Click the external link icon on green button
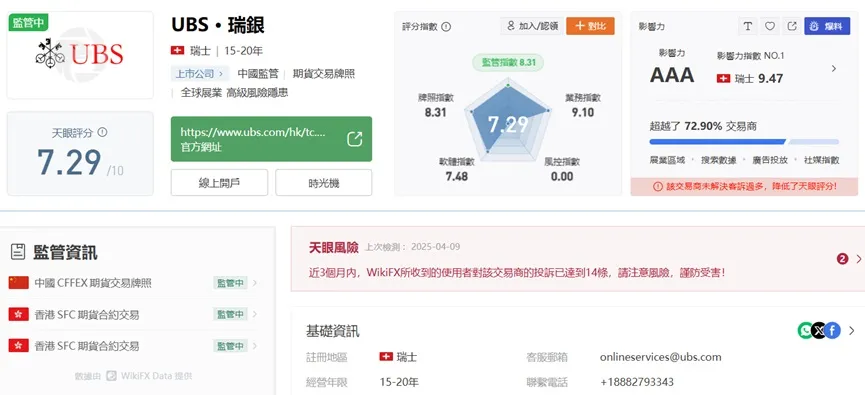The width and height of the screenshot is (865, 395). click(x=355, y=139)
